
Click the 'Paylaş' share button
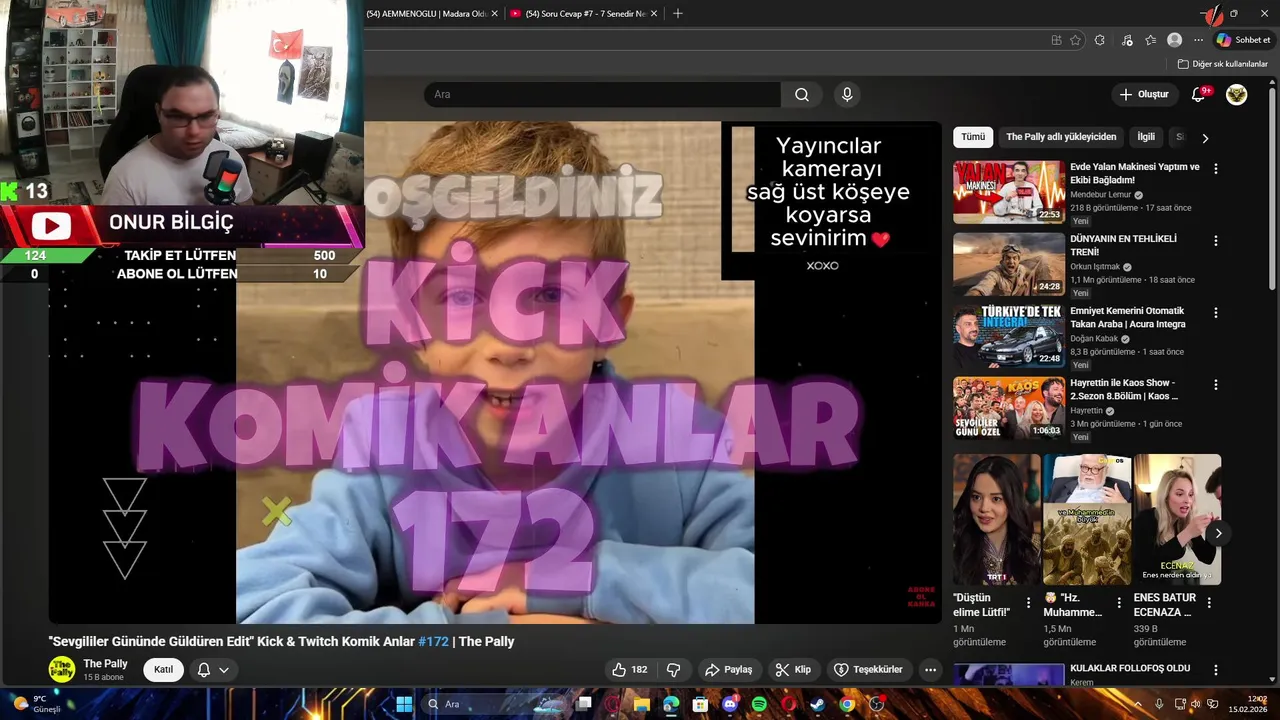click(728, 669)
